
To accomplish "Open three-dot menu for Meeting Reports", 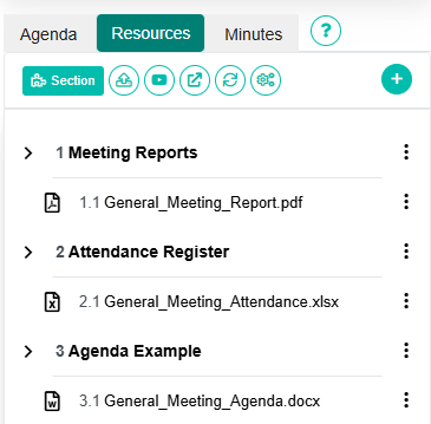I will coord(406,152).
